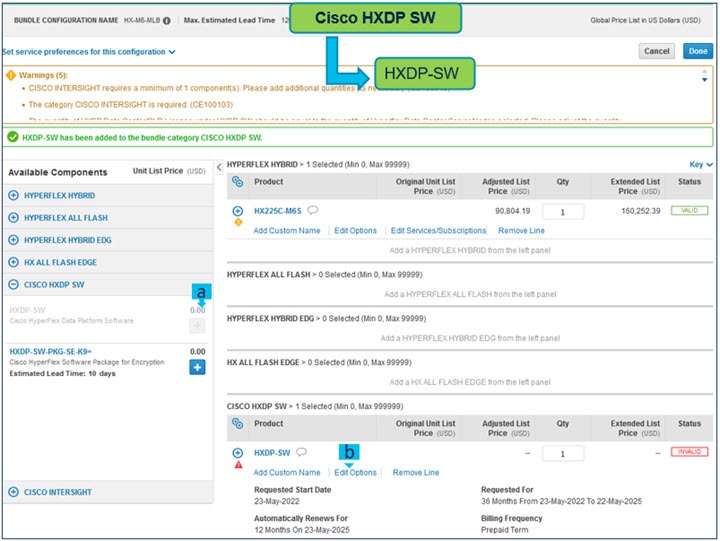Click the 90,804.19 adjusted price value
Image resolution: width=720 pixels, height=541 pixels.
point(512,211)
